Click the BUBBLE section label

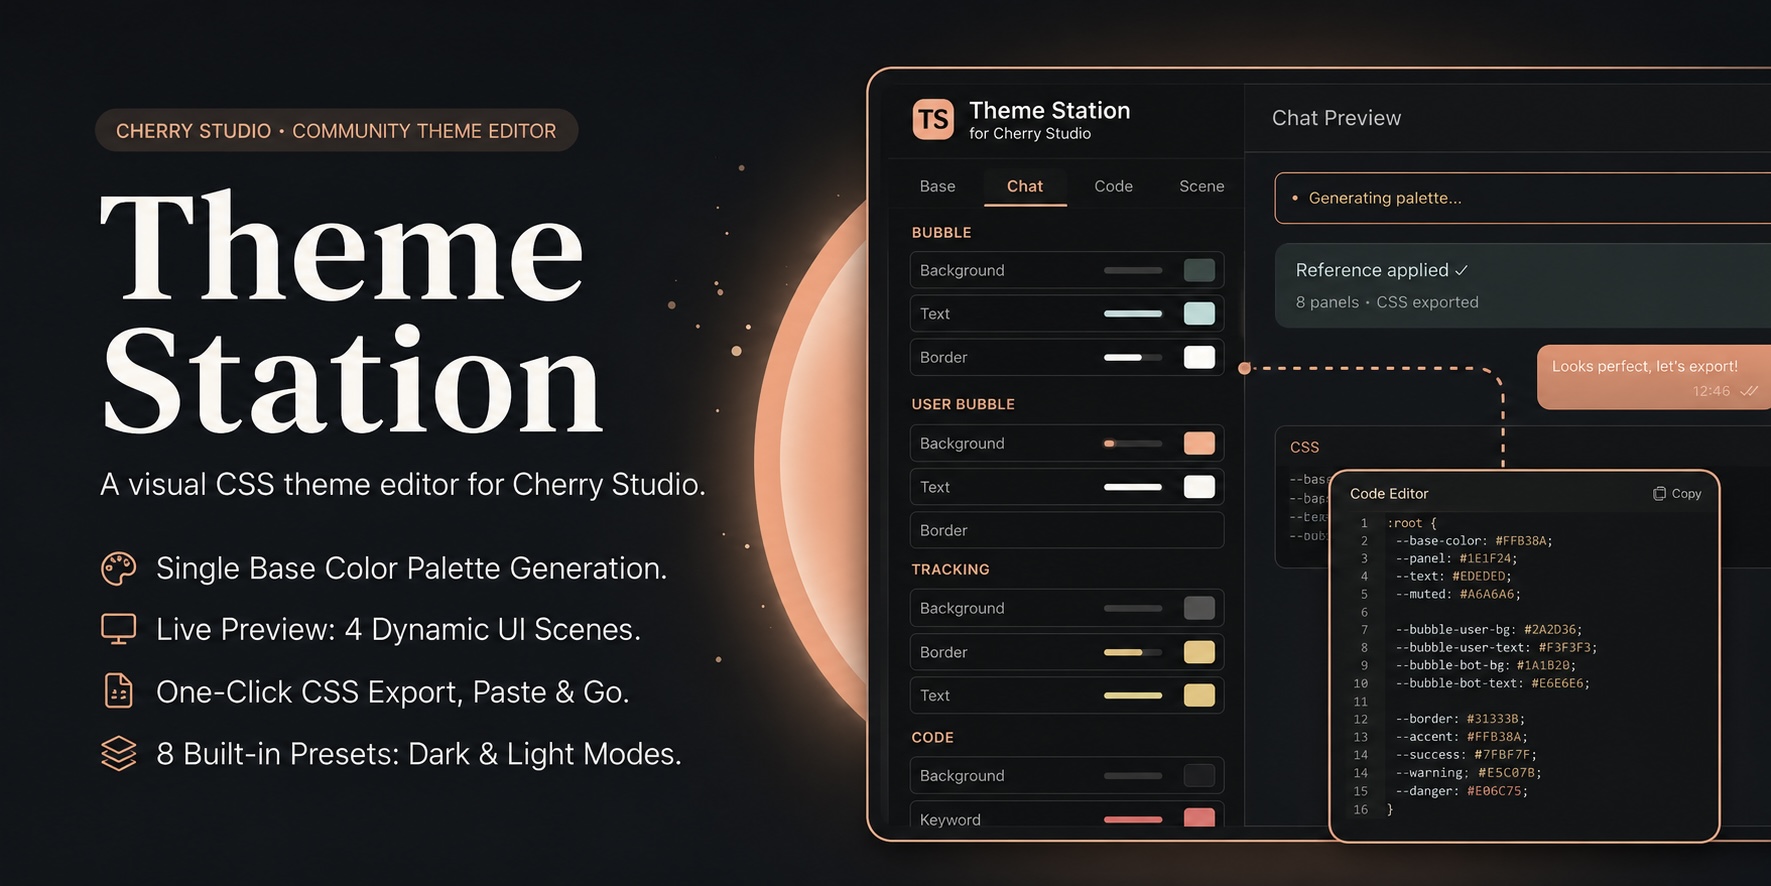pyautogui.click(x=941, y=232)
